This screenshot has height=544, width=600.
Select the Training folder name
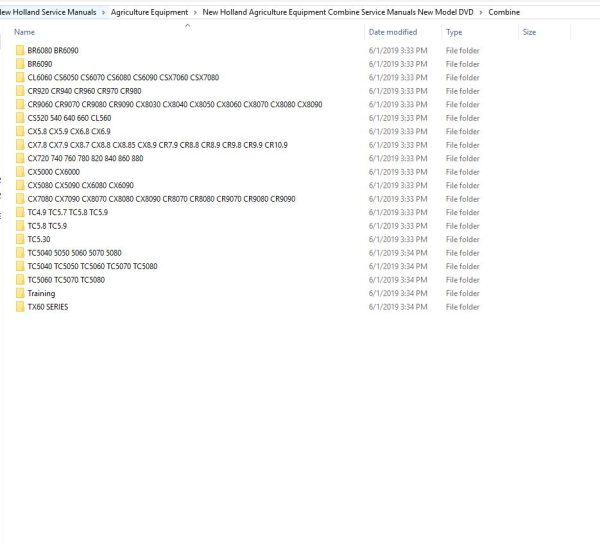(41, 293)
